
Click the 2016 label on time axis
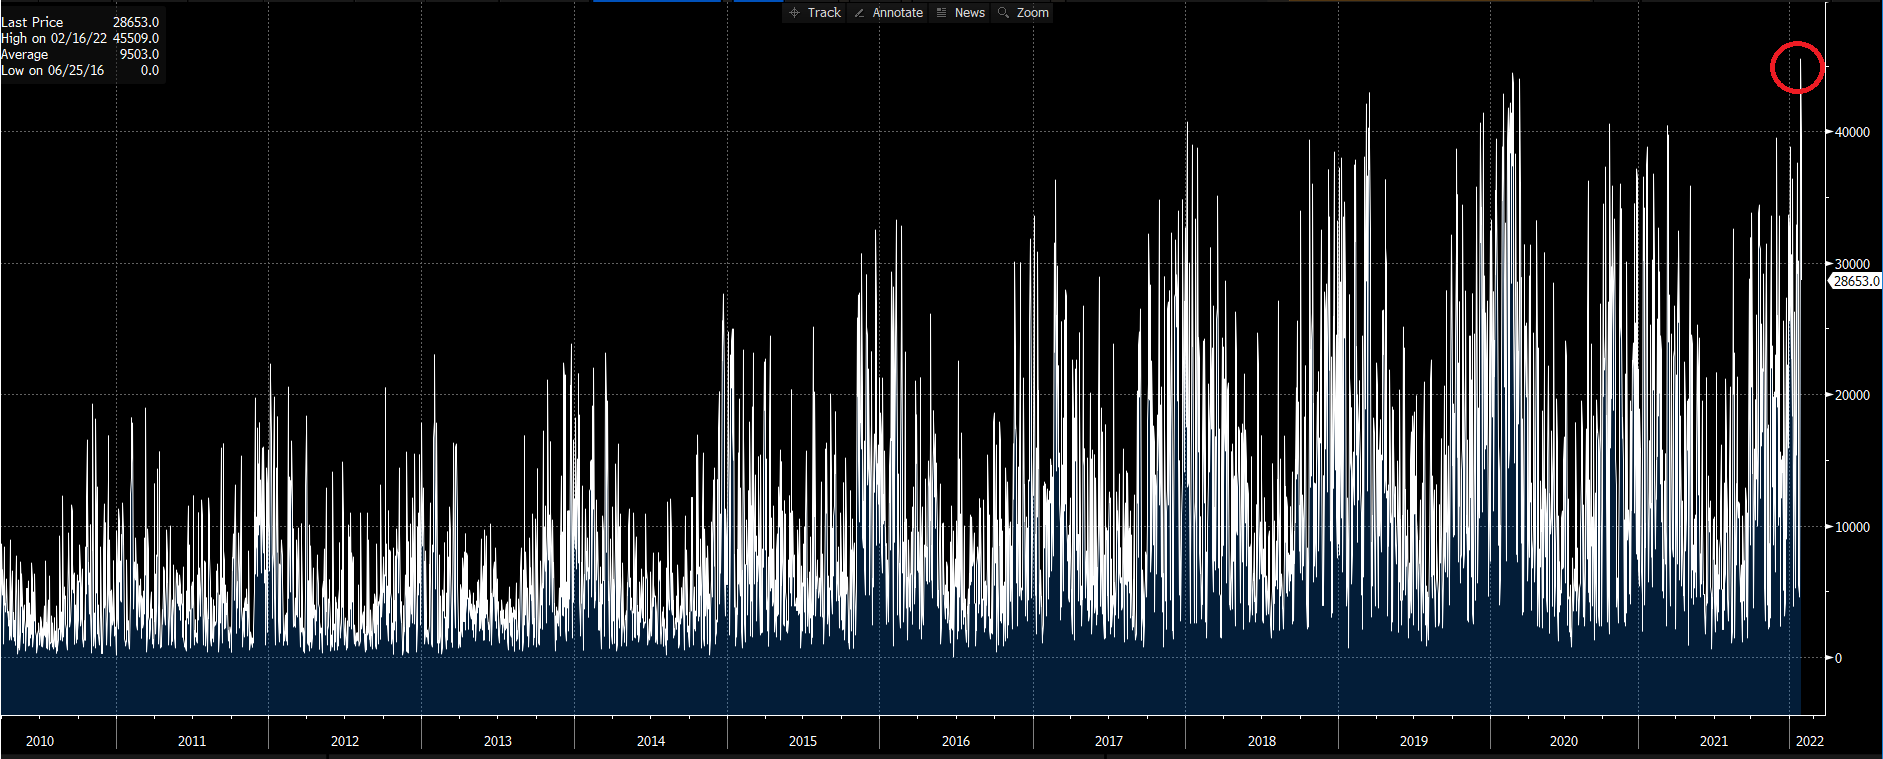click(x=956, y=741)
